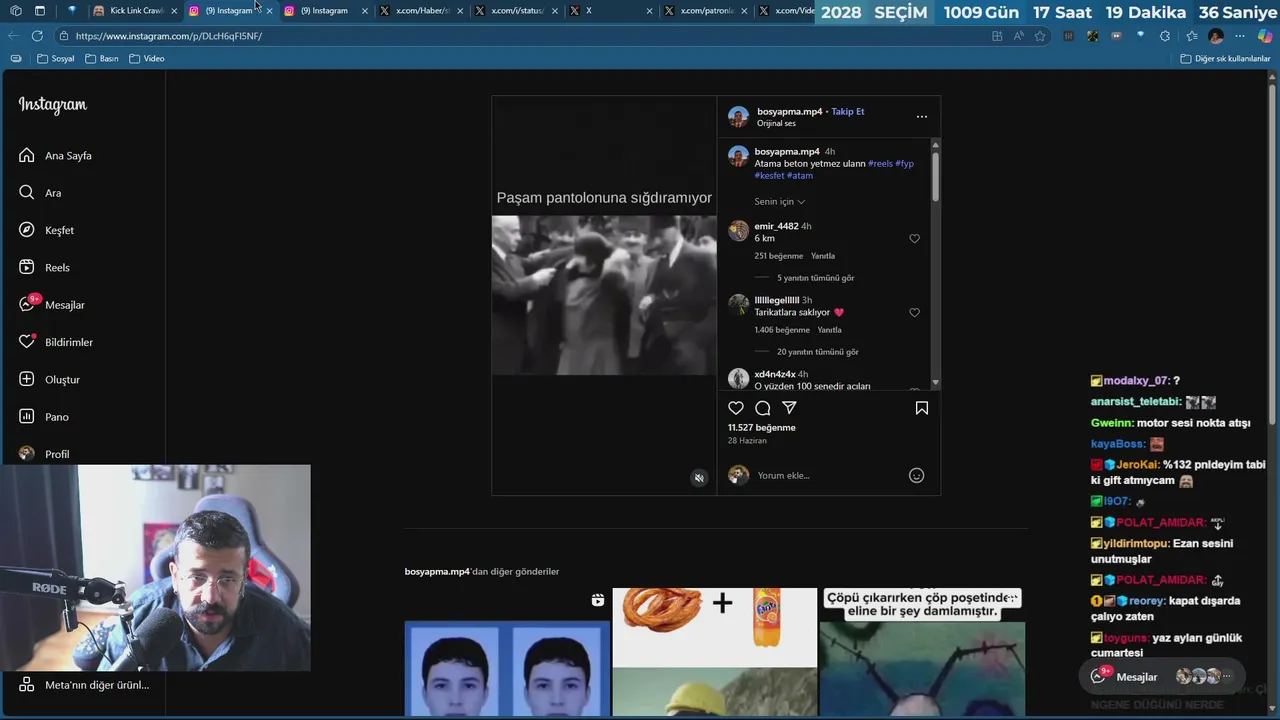This screenshot has width=1280, height=720.
Task: Open browser extensions puzzle icon
Action: [1165, 36]
